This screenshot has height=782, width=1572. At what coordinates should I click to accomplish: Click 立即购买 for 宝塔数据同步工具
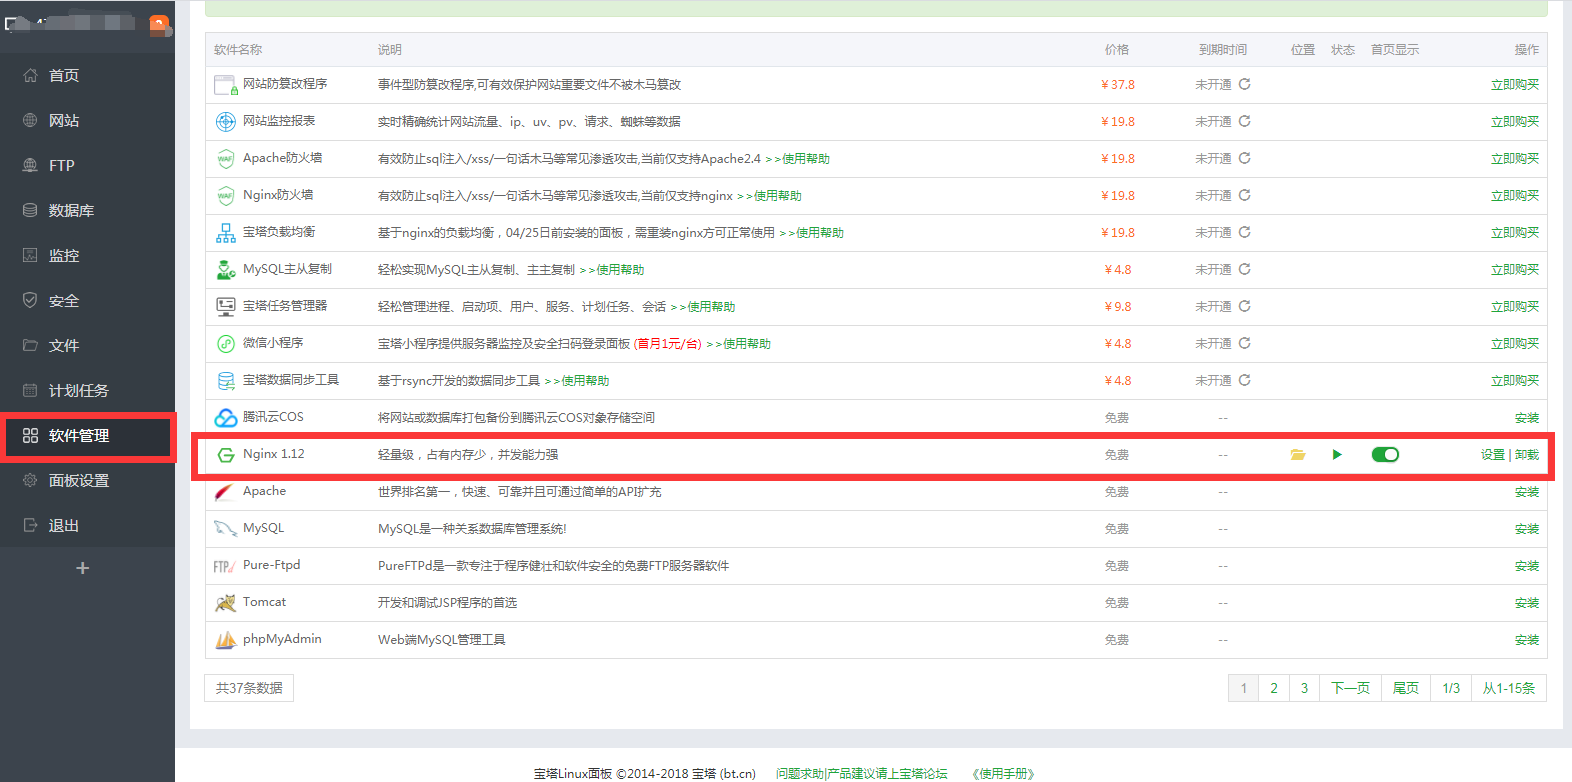click(x=1515, y=381)
